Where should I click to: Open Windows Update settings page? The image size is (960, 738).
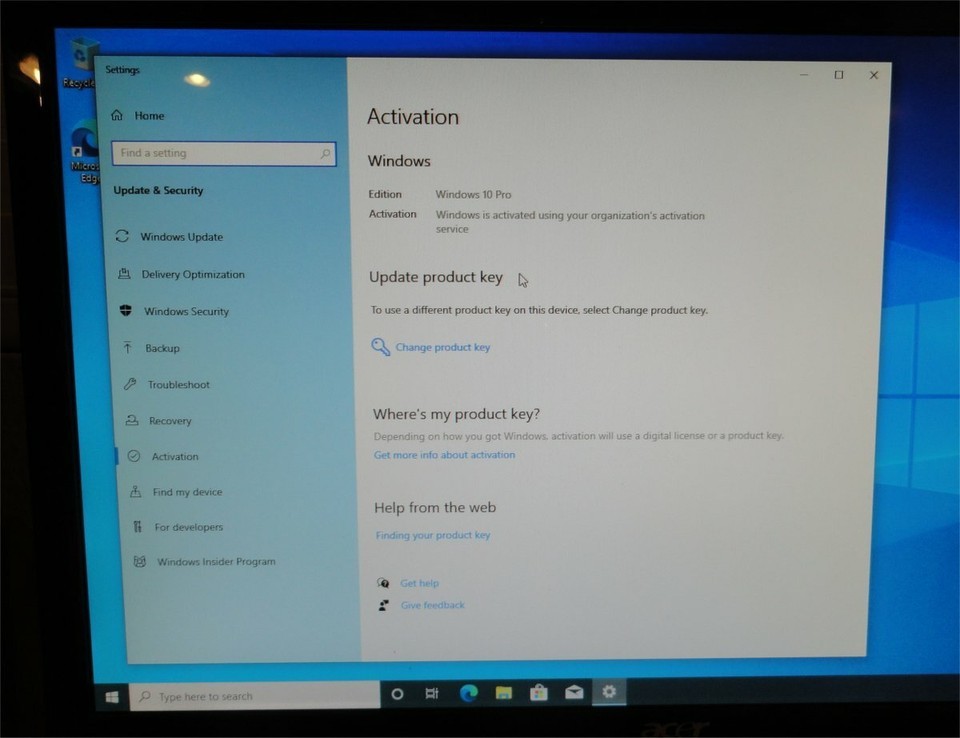[181, 237]
